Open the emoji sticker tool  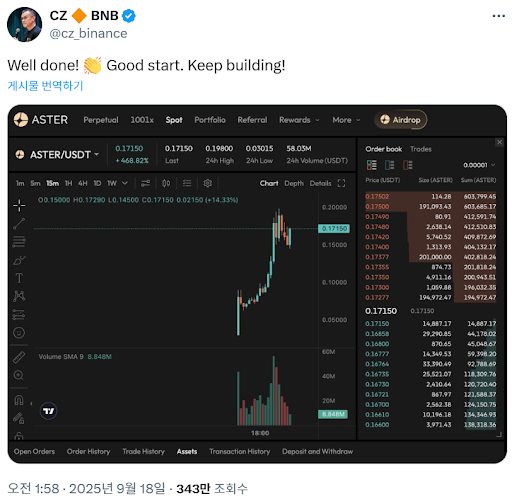(x=19, y=332)
